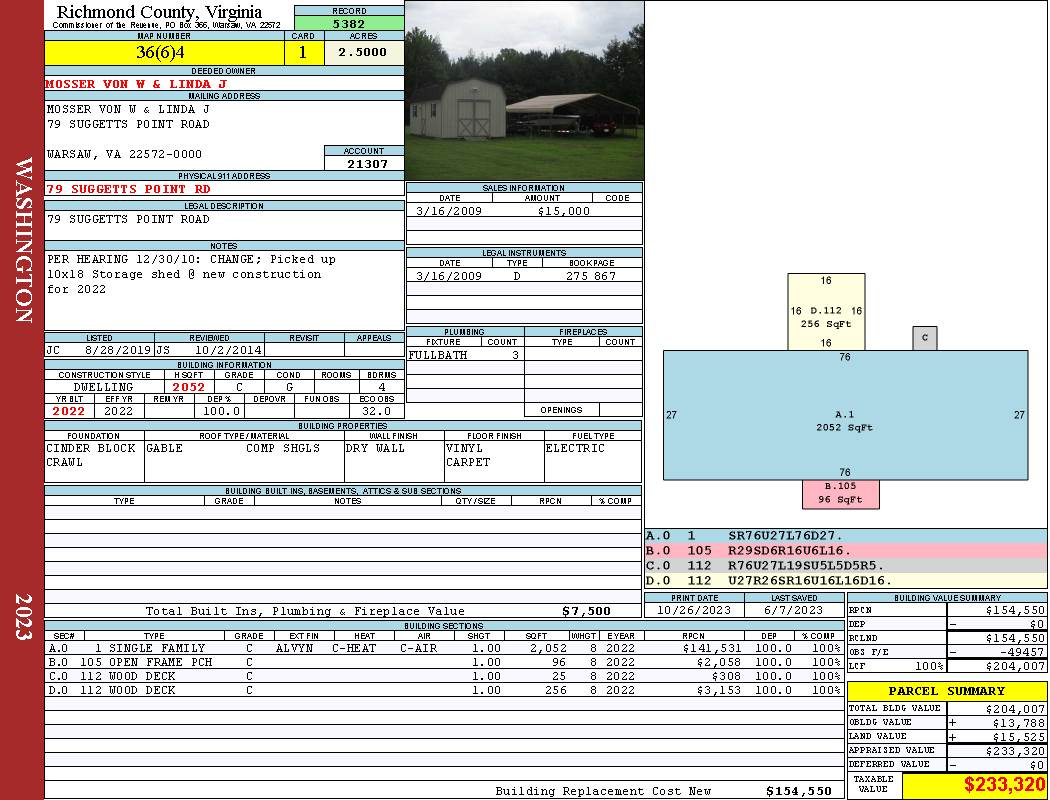This screenshot has width=1050, height=800.
Task: Click inside the notes text about the hearing
Action: (x=190, y=274)
